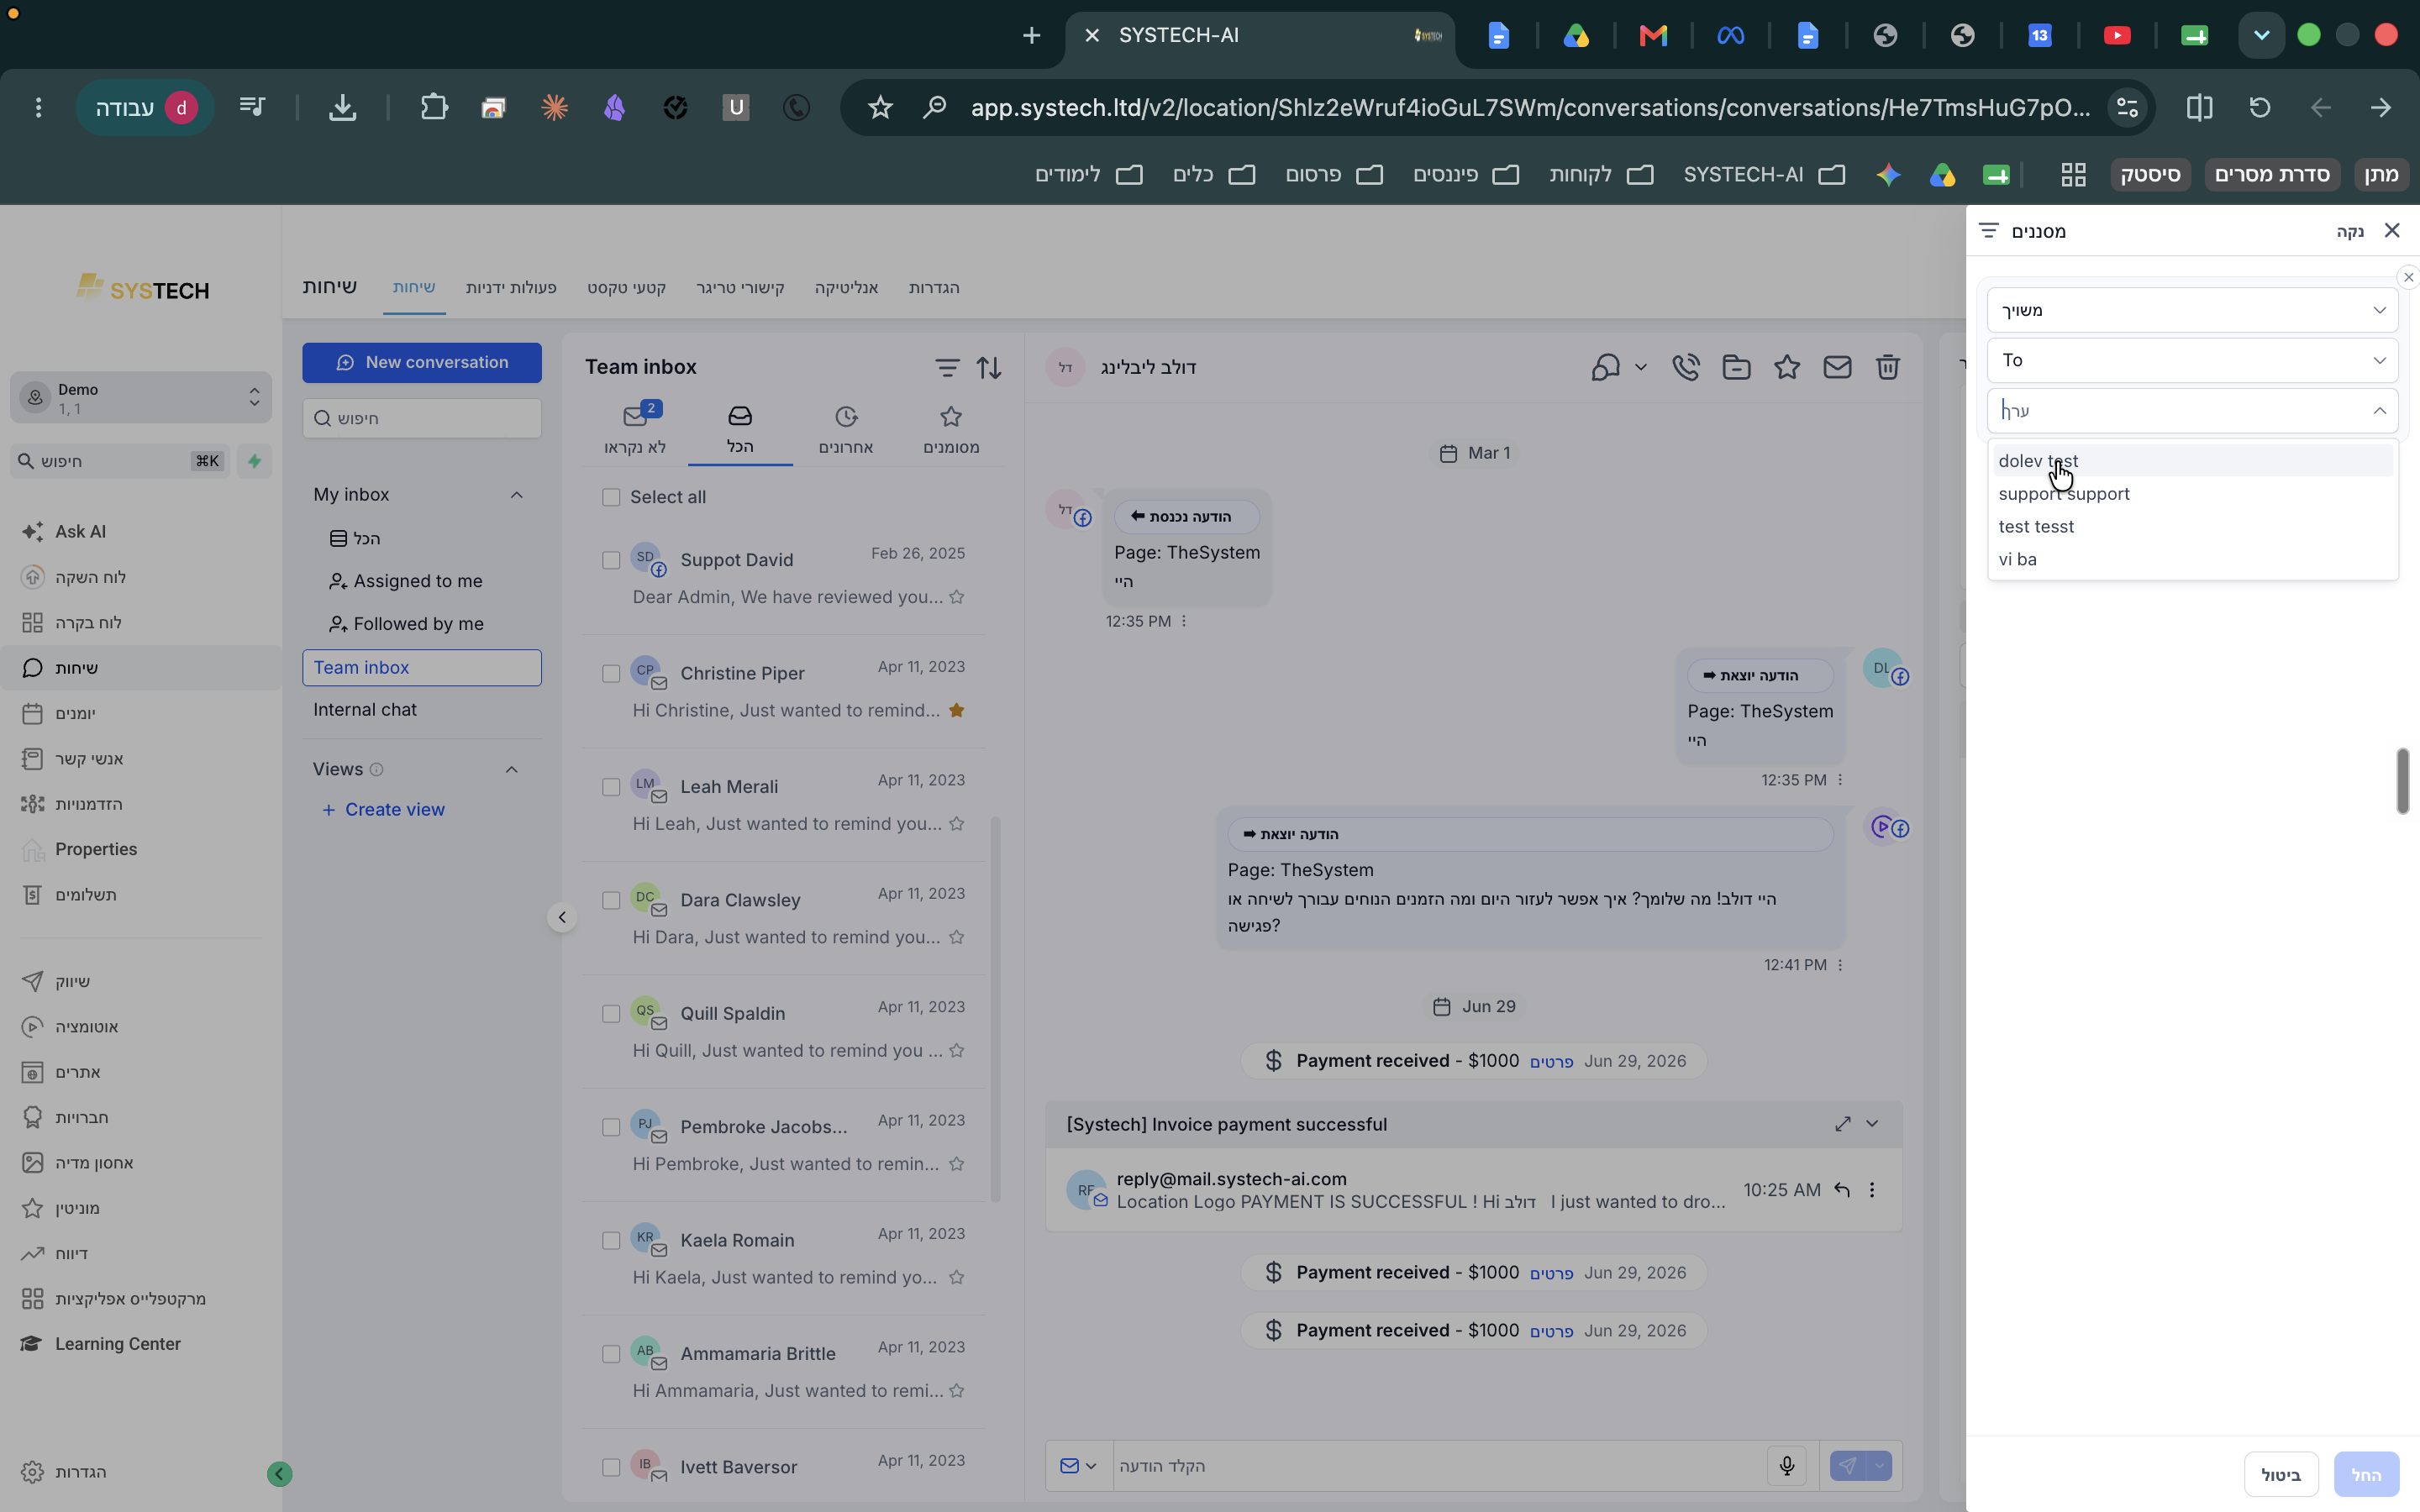The height and width of the screenshot is (1512, 2420).
Task: Check the Suppot David conversation checkbox
Action: click(x=611, y=561)
